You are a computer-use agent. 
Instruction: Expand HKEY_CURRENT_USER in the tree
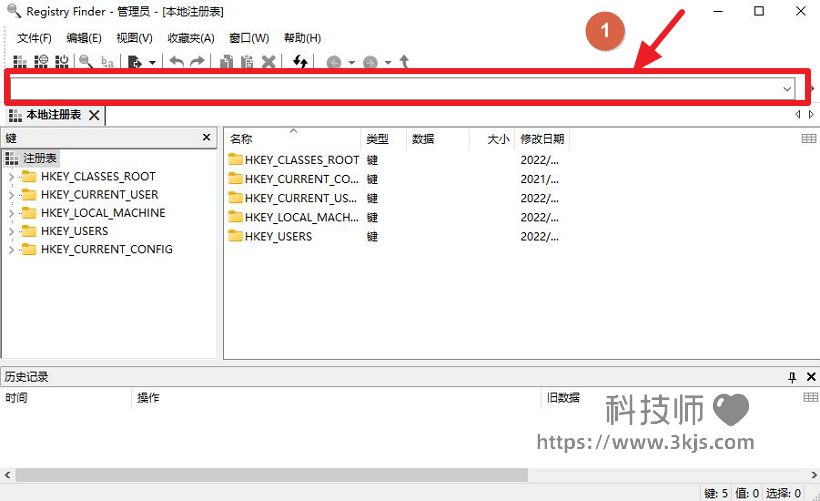point(12,195)
